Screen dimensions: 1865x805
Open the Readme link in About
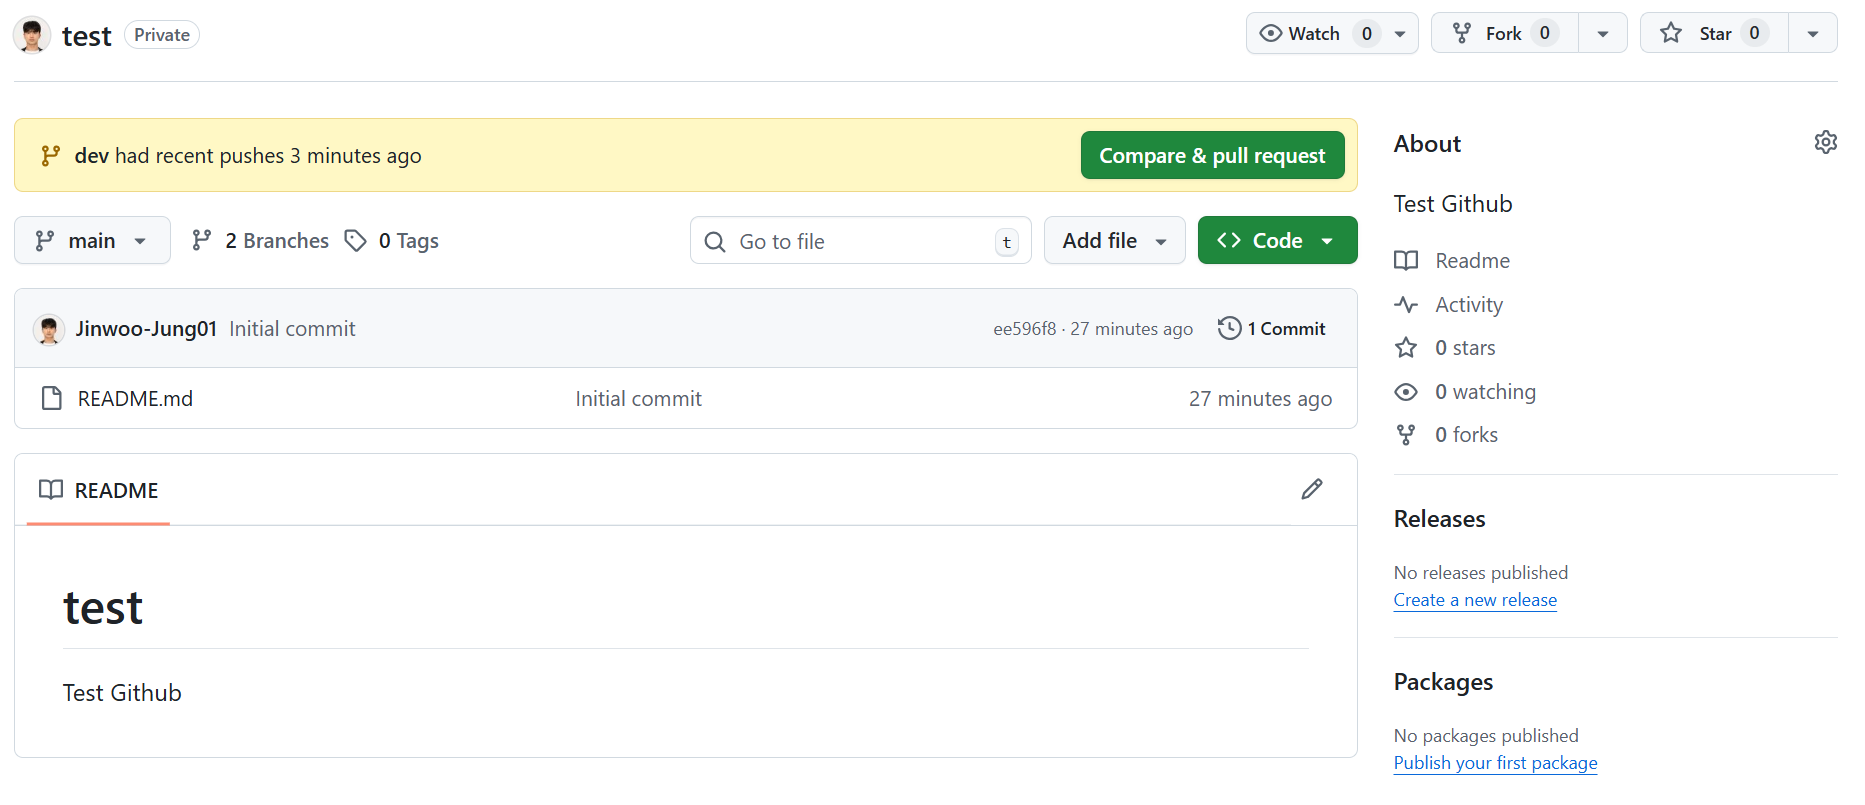click(x=1472, y=260)
